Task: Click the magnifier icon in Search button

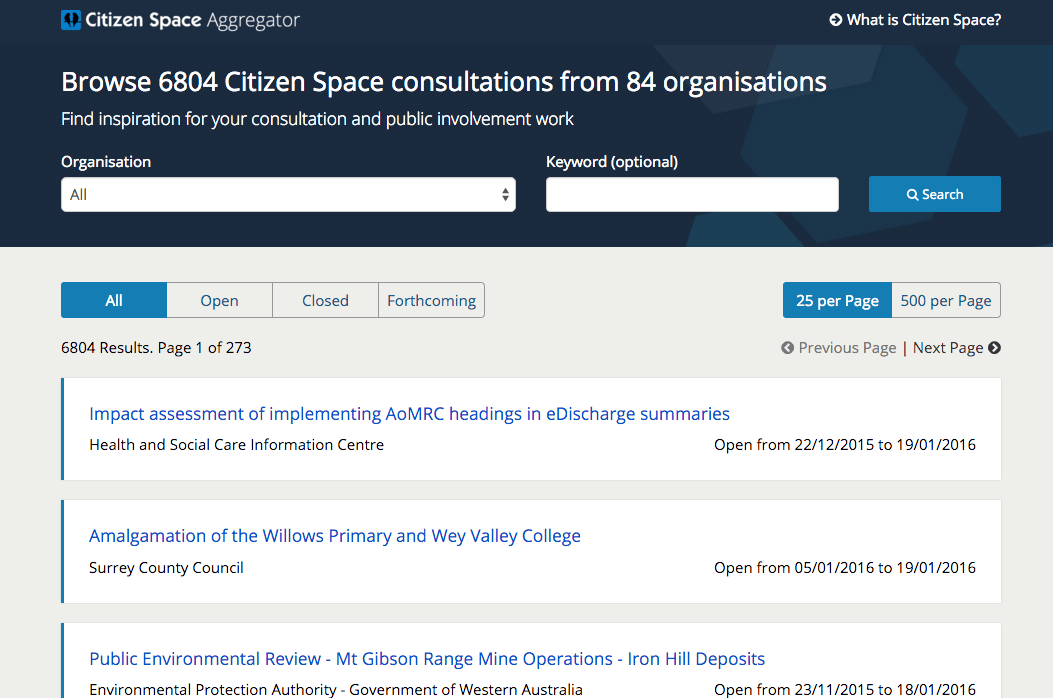Action: click(911, 193)
